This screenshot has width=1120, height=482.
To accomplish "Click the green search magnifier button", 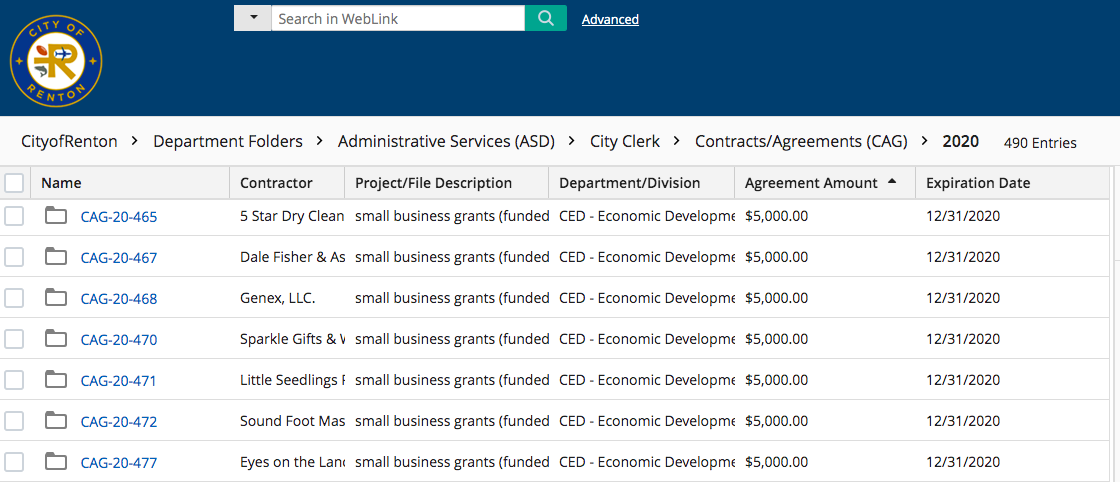I will (x=545, y=18).
